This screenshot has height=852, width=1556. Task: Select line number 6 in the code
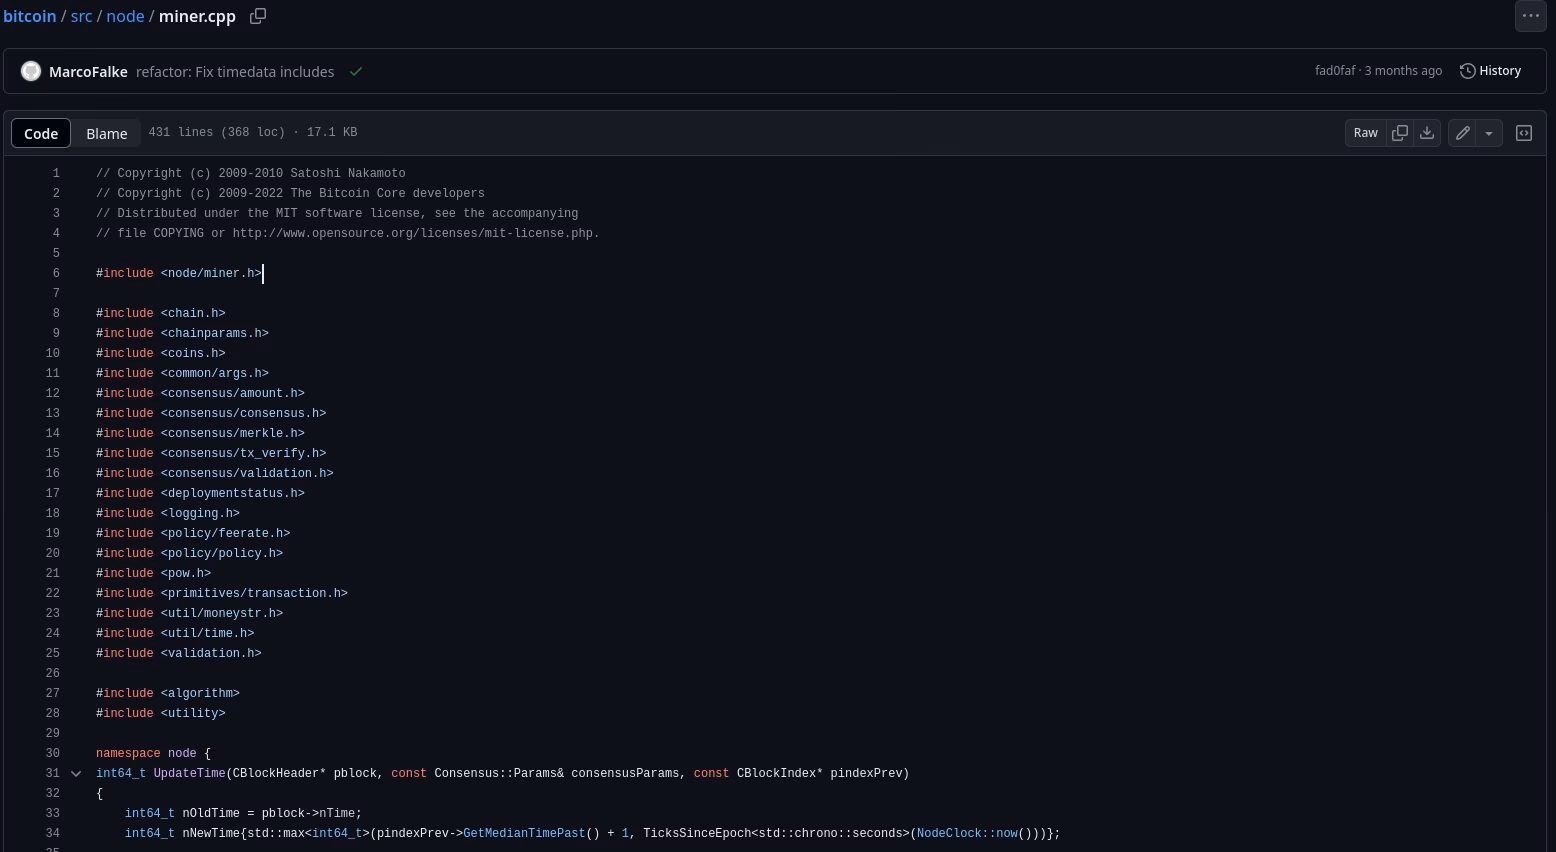56,273
